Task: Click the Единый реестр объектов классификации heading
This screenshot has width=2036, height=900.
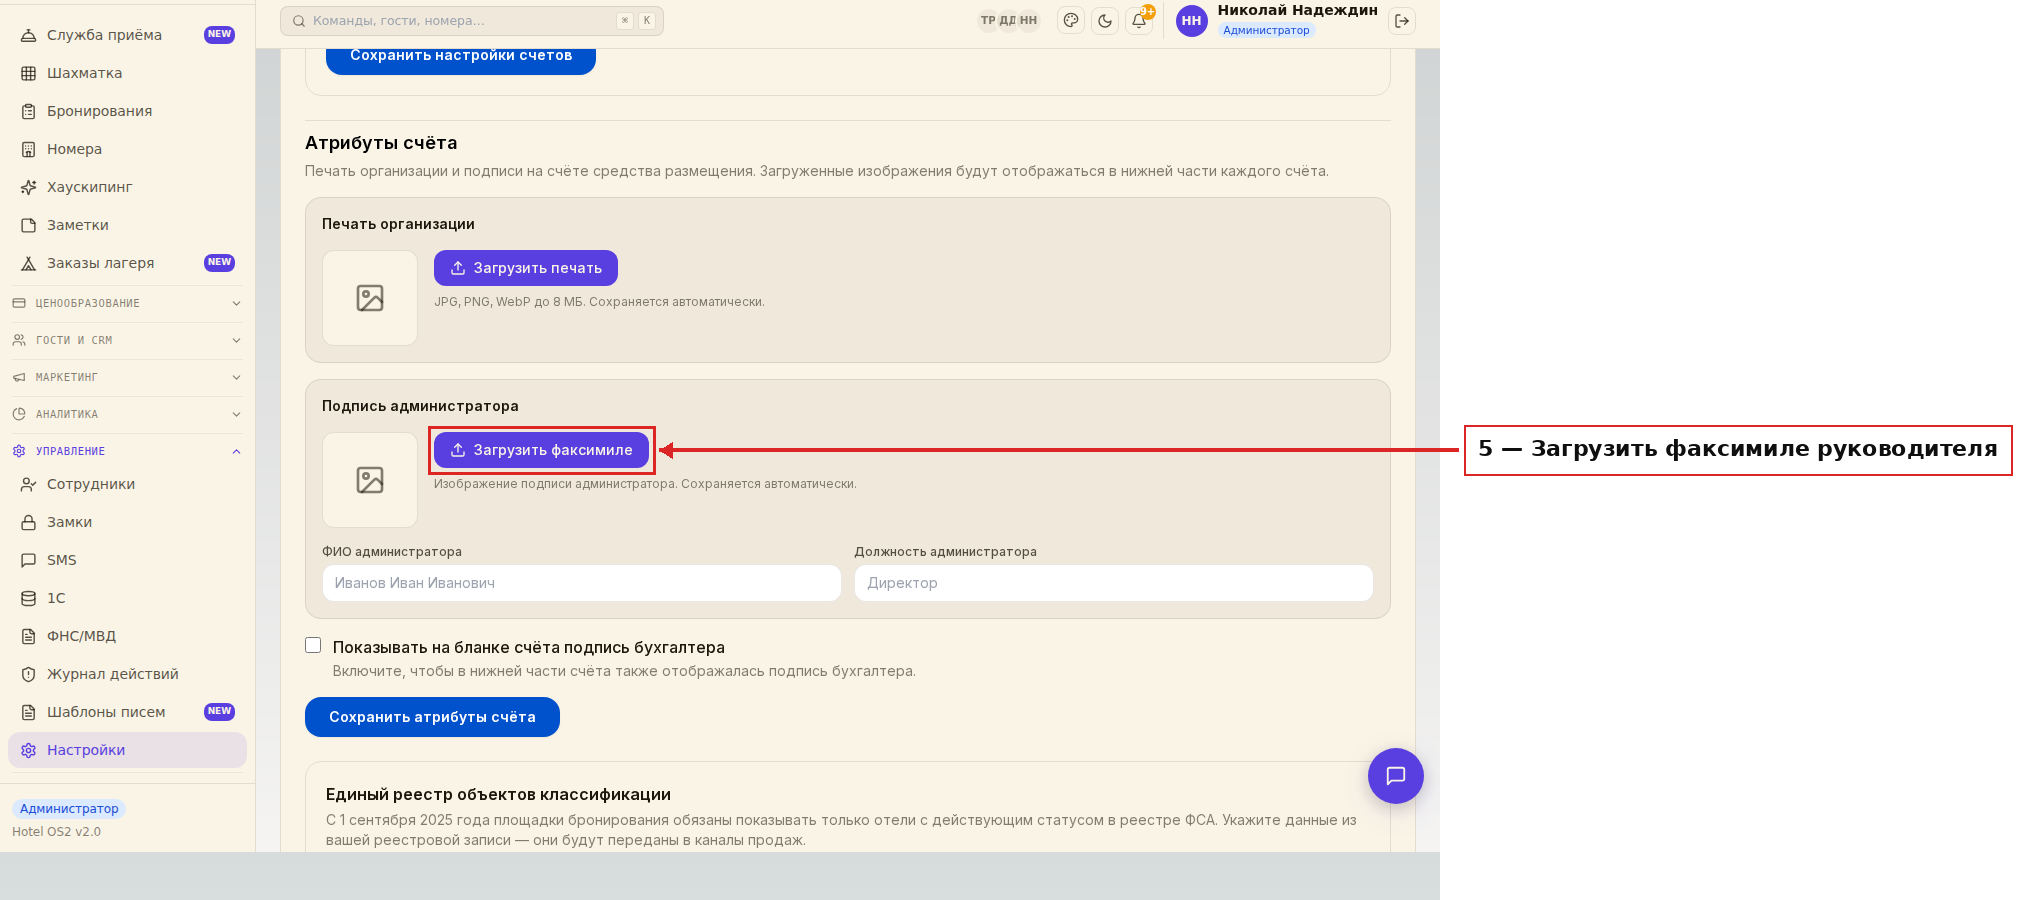Action: click(x=498, y=795)
